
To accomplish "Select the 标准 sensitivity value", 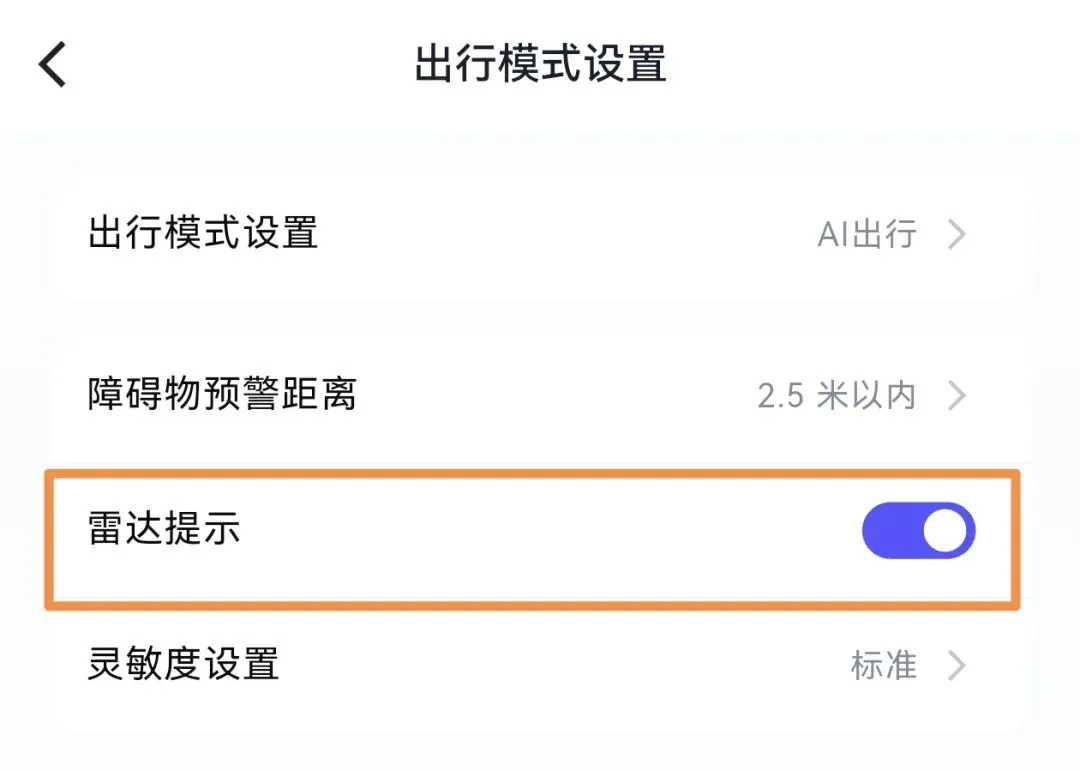I will coord(883,665).
